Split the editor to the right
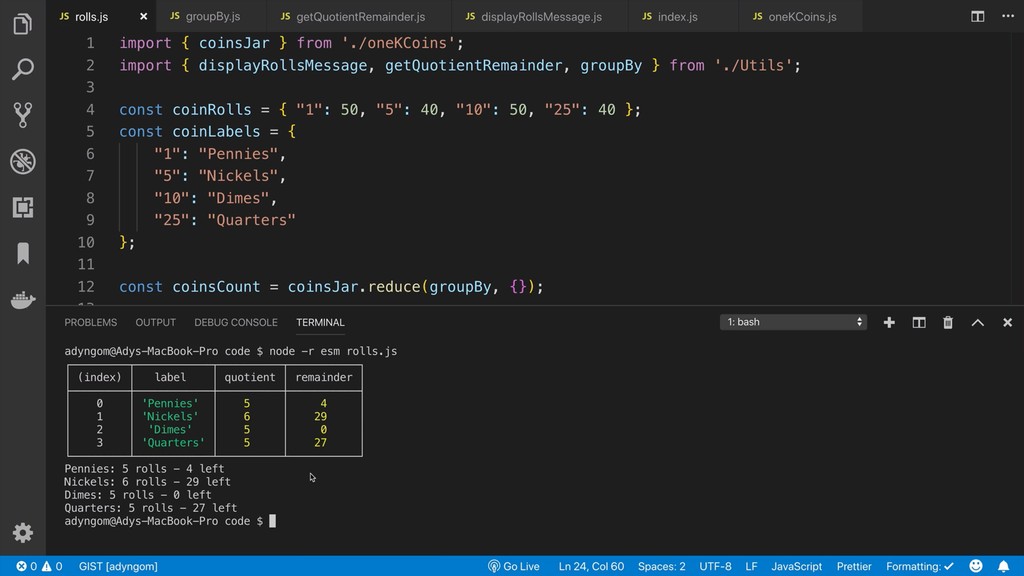 [977, 16]
